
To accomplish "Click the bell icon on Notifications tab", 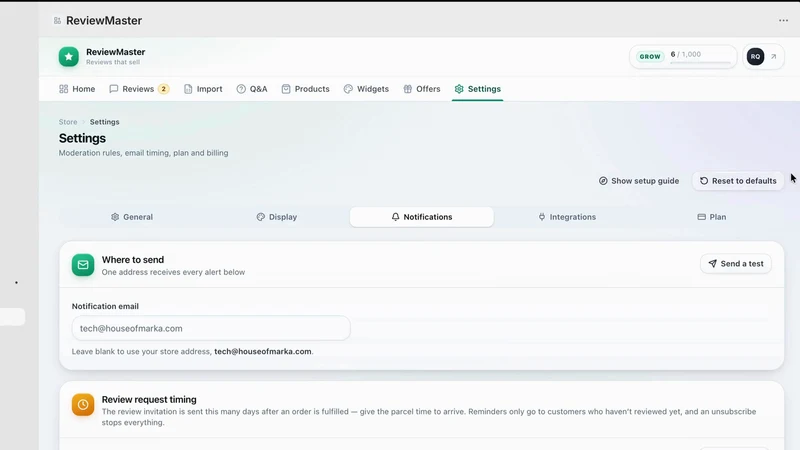I will [x=395, y=217].
